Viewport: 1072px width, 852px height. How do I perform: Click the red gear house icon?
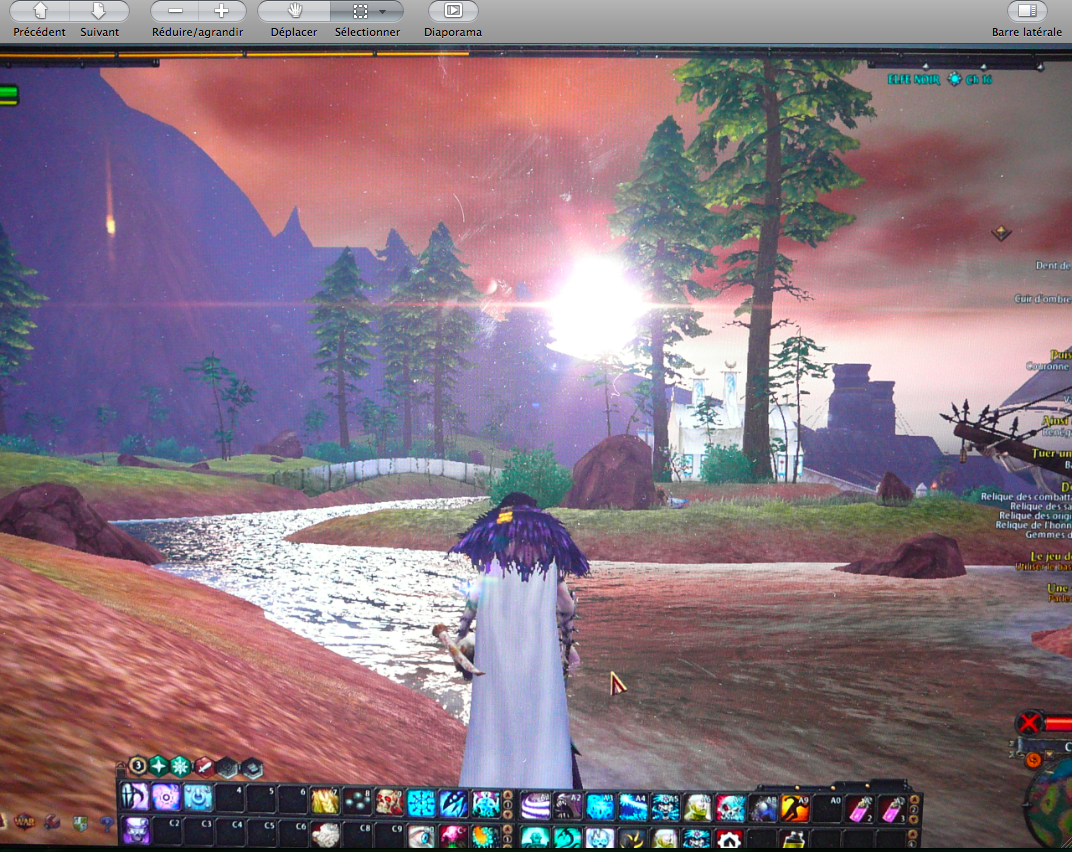tap(729, 840)
